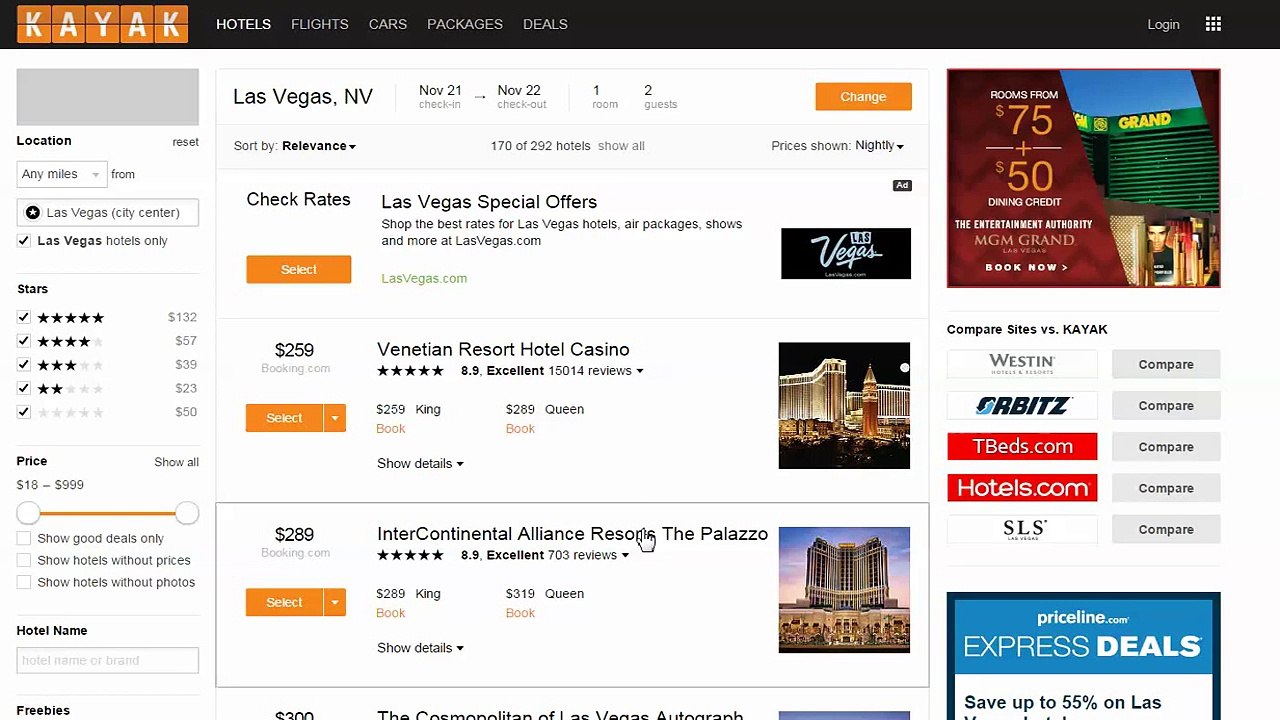Click the Hotel Name input field
The height and width of the screenshot is (720, 1280).
click(108, 660)
